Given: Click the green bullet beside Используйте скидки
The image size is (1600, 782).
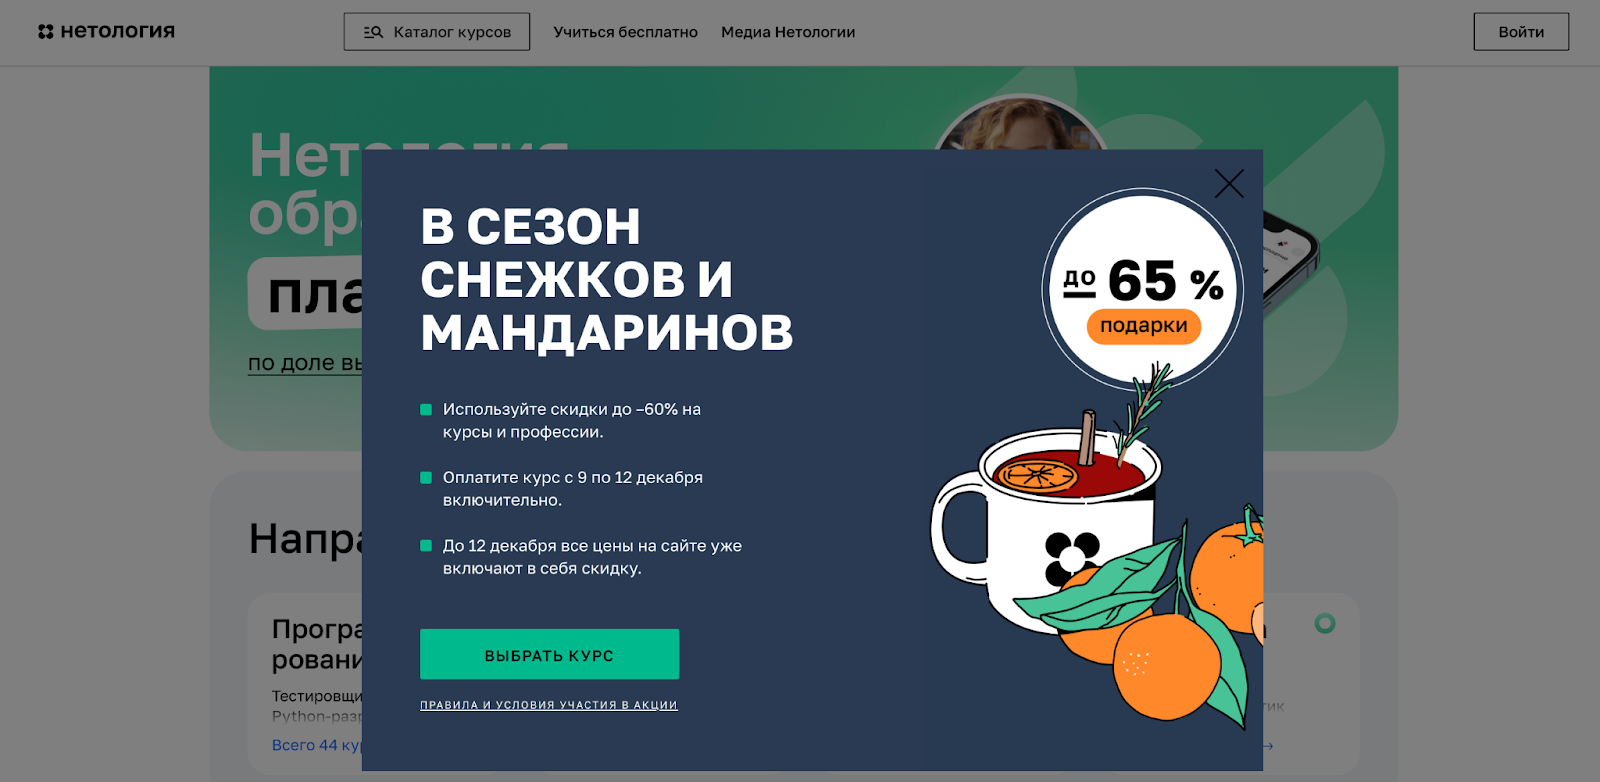Looking at the screenshot, I should [426, 409].
